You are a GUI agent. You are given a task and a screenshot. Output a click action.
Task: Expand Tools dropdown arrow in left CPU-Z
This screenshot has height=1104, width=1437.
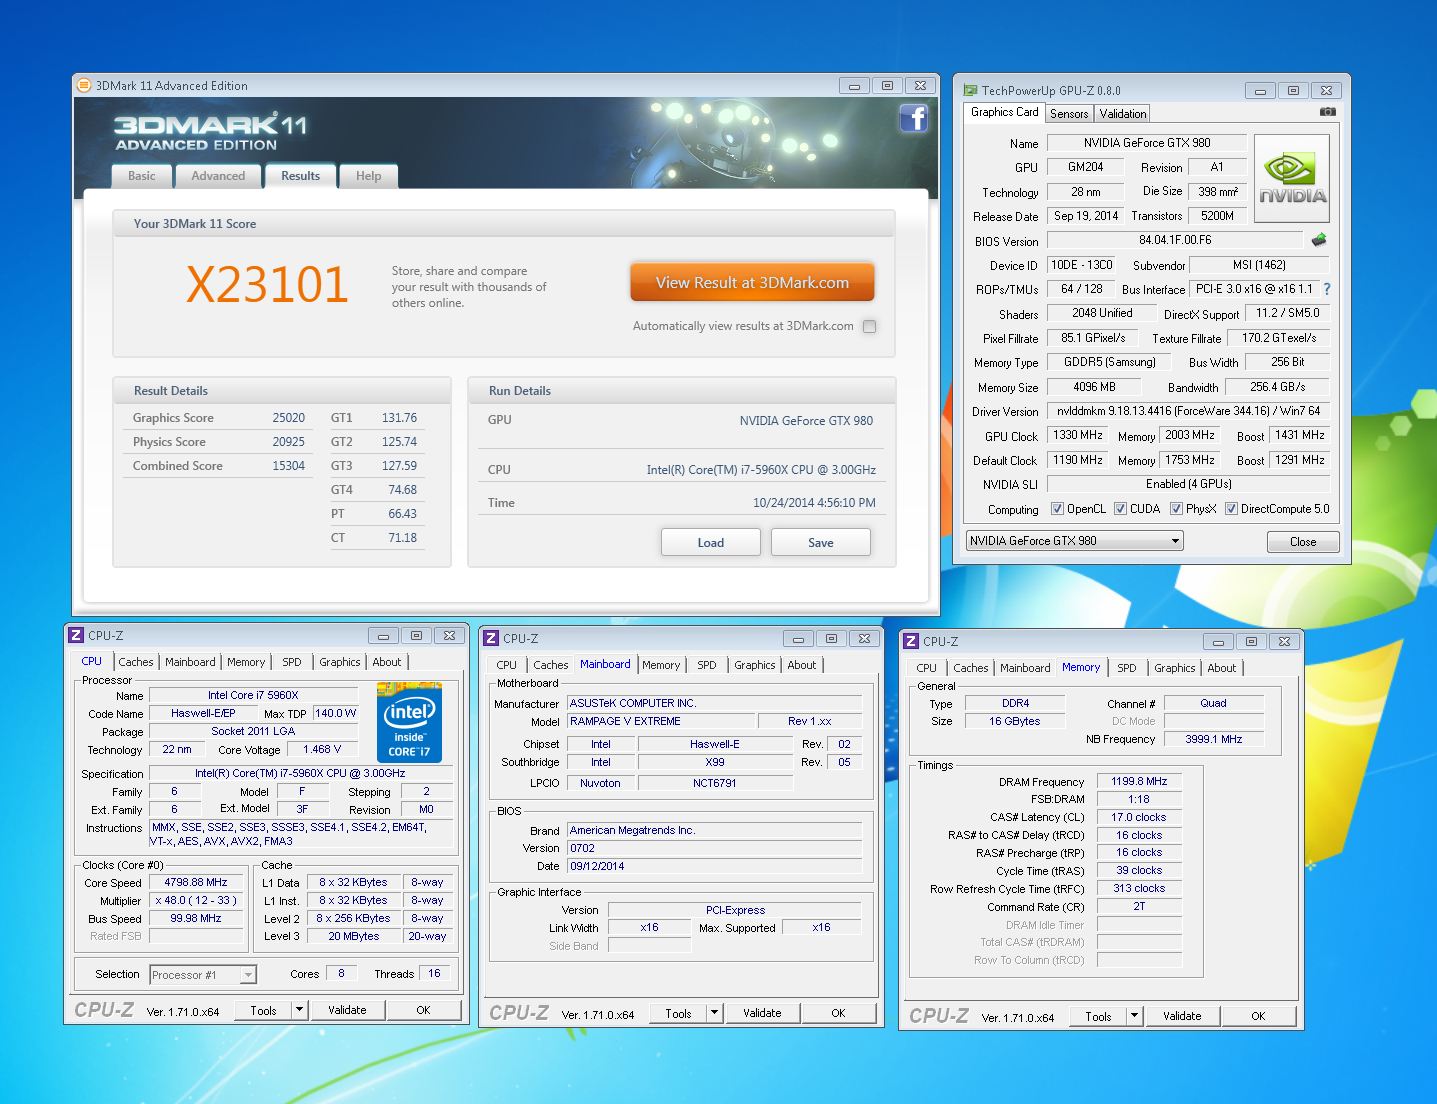coord(299,1010)
